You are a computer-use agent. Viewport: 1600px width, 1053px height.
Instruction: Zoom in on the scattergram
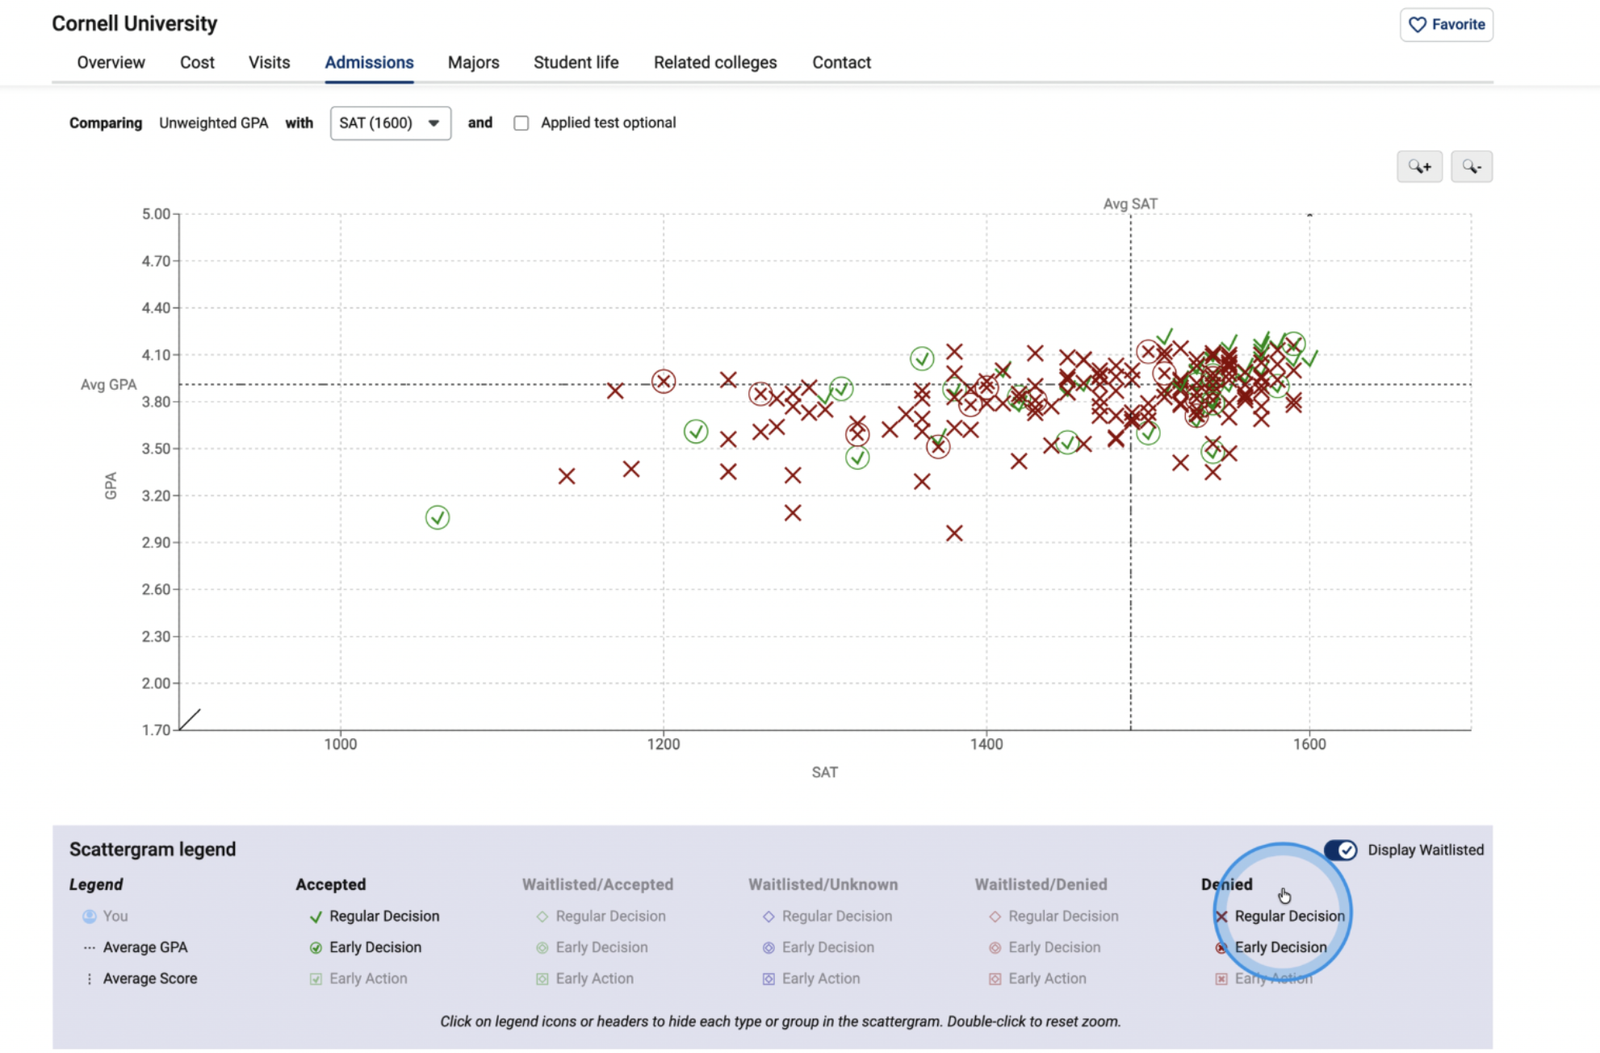1419,167
